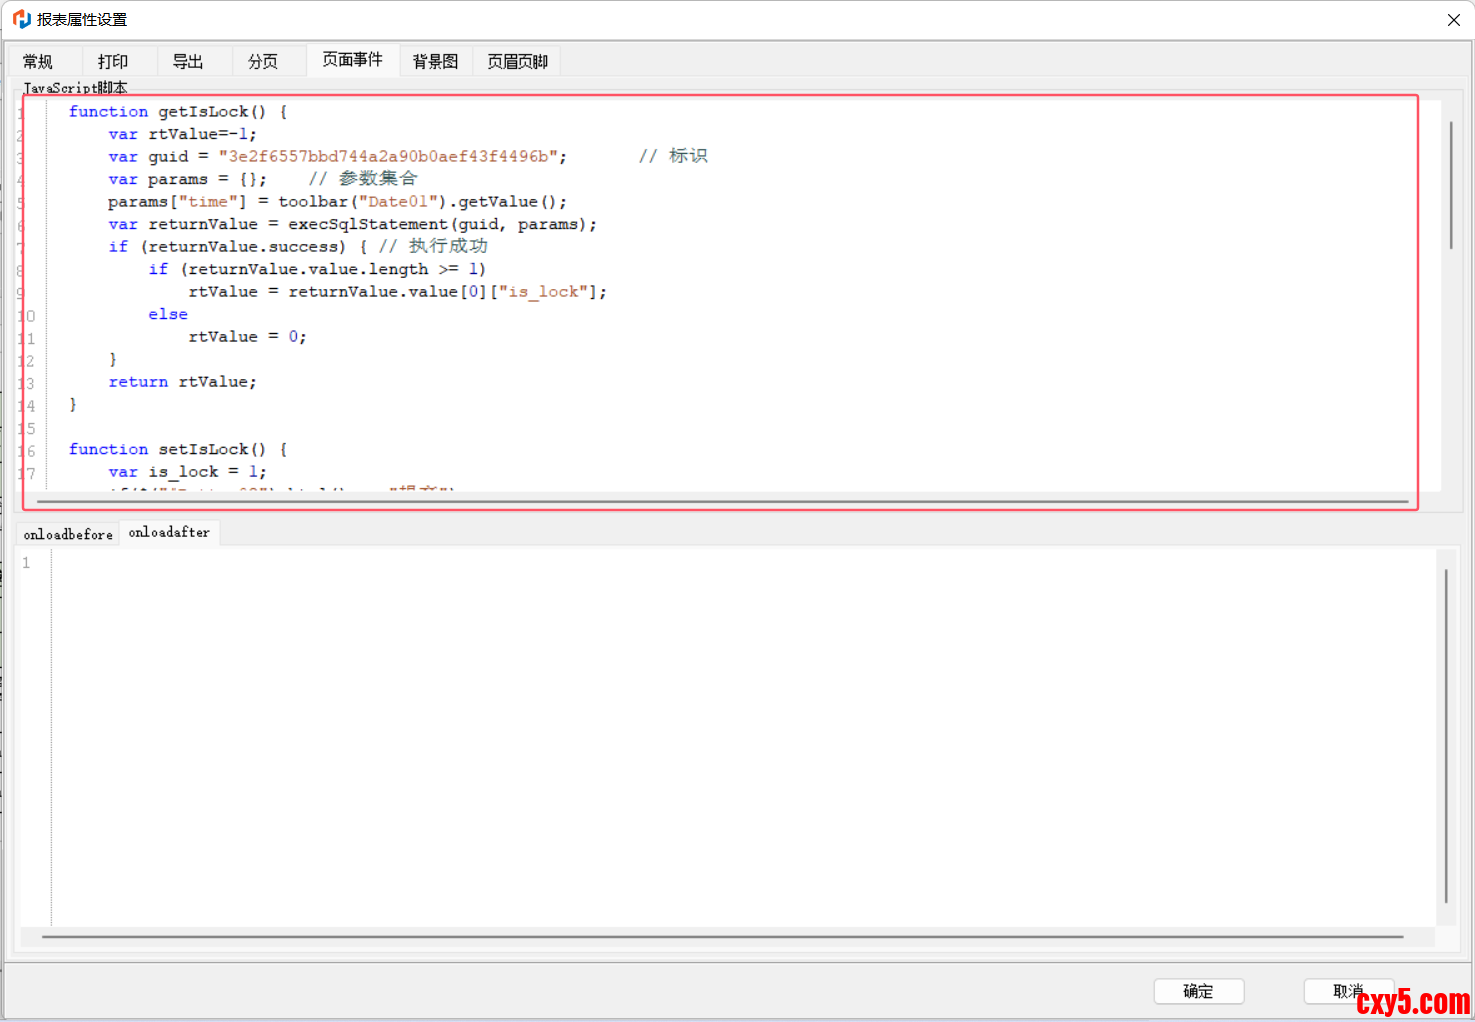Viewport: 1475px width, 1022px height.
Task: Select the 导出 tab
Action: 188,62
